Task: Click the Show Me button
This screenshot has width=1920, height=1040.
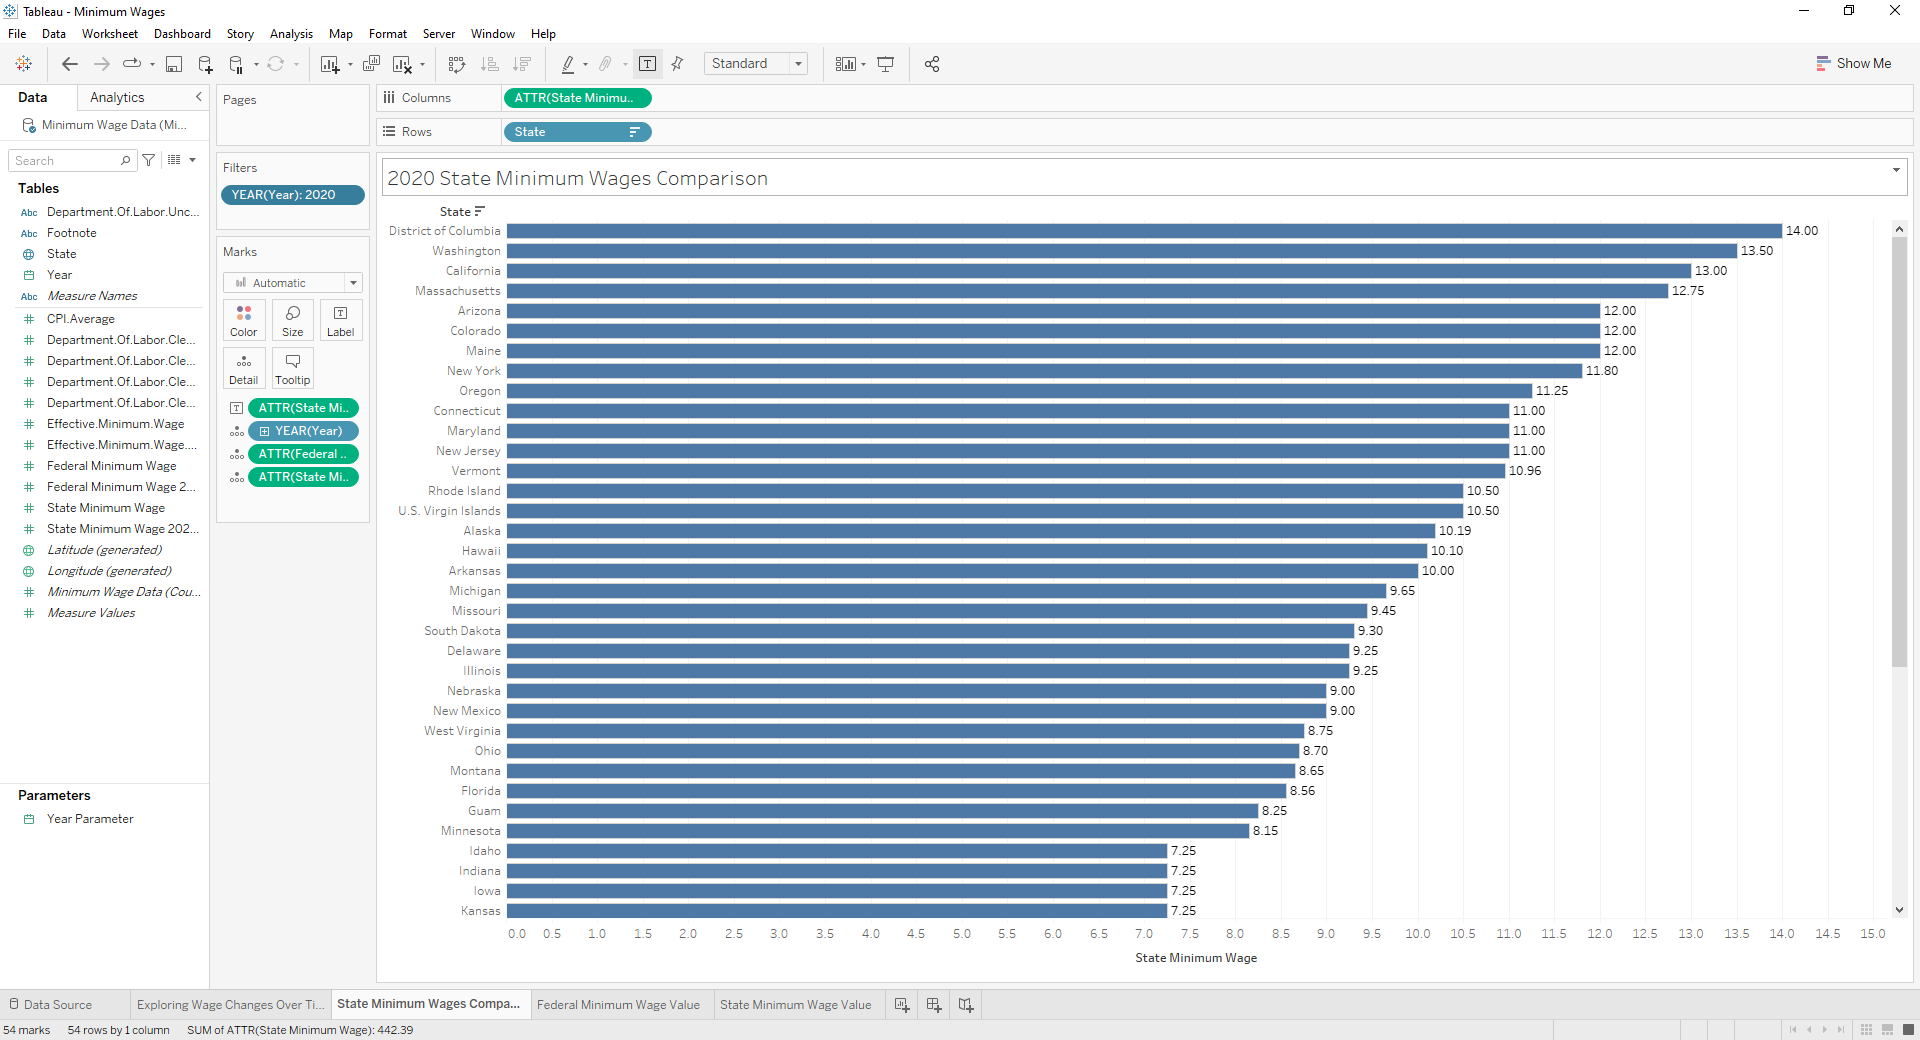Action: click(x=1854, y=63)
